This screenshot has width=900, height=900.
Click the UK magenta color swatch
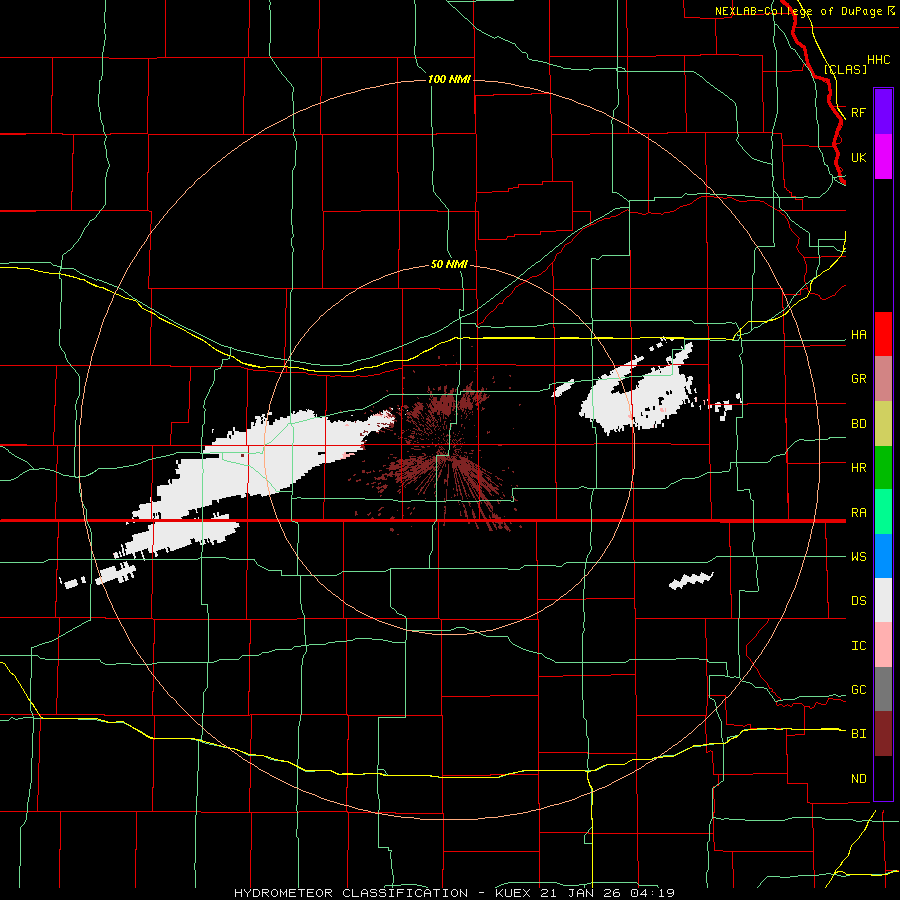883,157
